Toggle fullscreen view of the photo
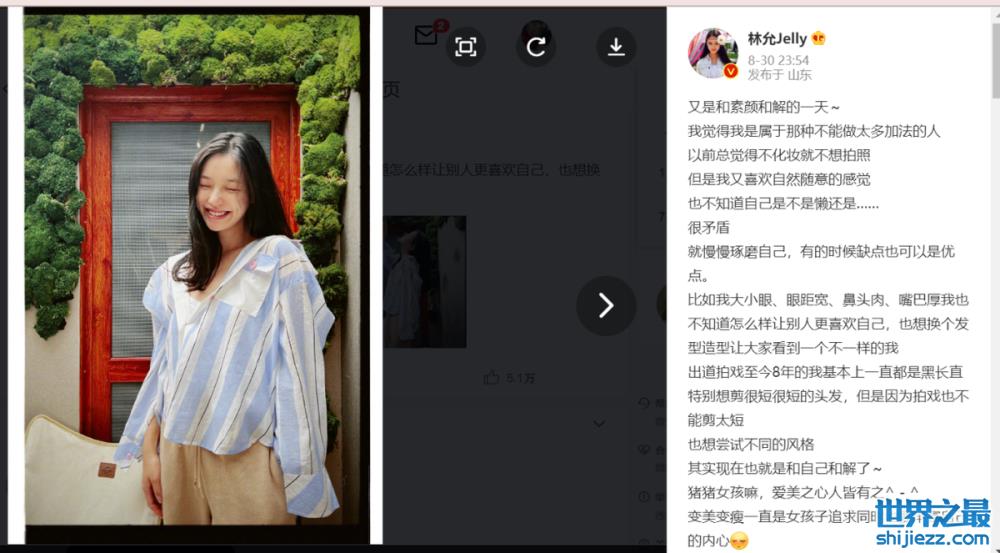 (466, 47)
